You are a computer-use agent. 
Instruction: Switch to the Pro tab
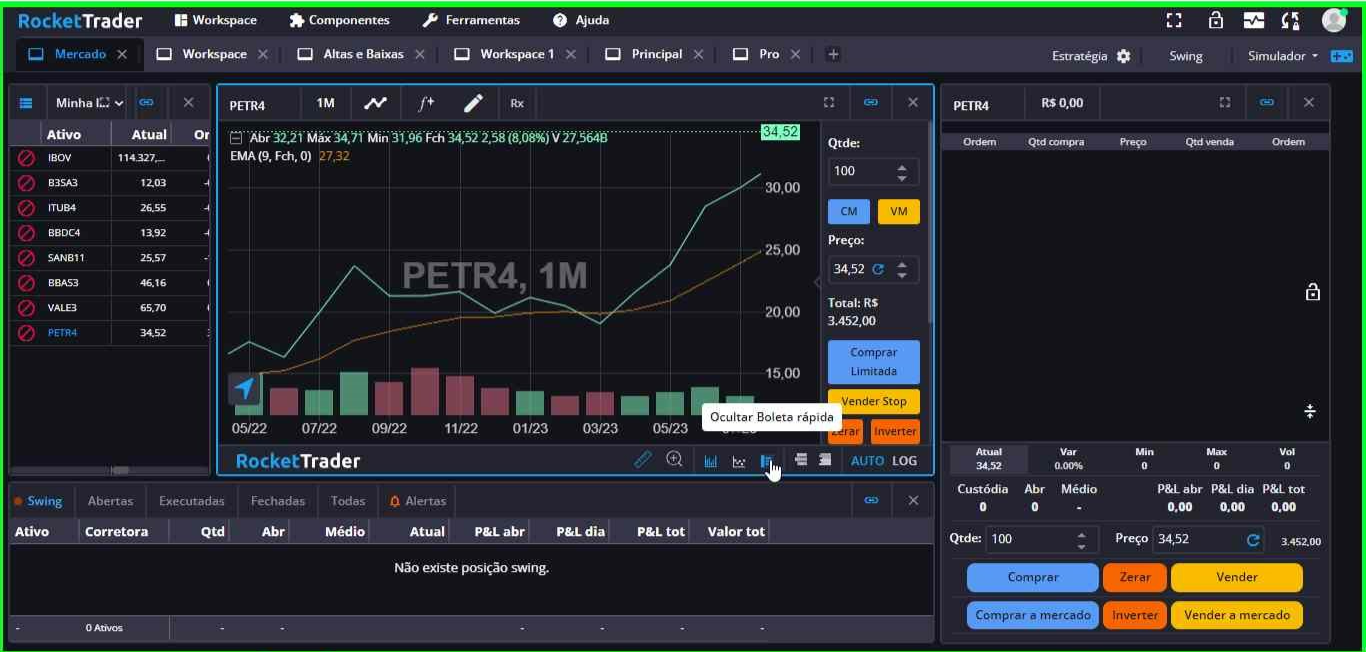[x=769, y=54]
